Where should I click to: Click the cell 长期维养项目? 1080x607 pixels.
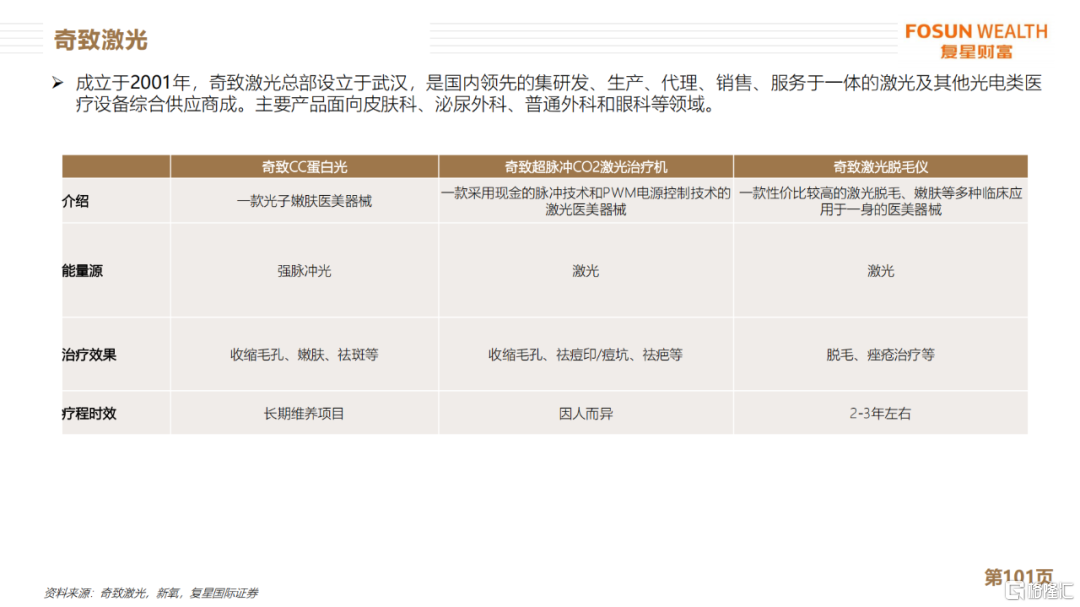pos(304,413)
